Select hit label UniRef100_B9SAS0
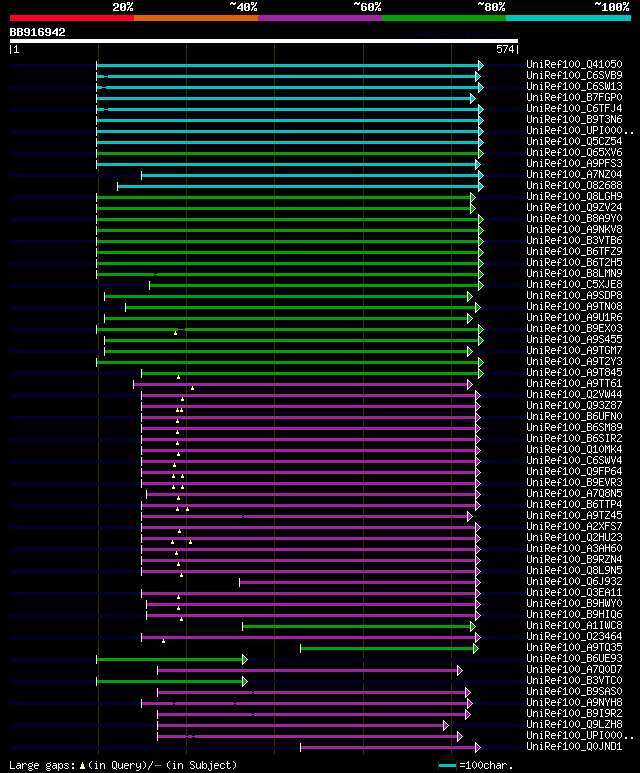The width and height of the screenshot is (640, 773). pos(574,692)
